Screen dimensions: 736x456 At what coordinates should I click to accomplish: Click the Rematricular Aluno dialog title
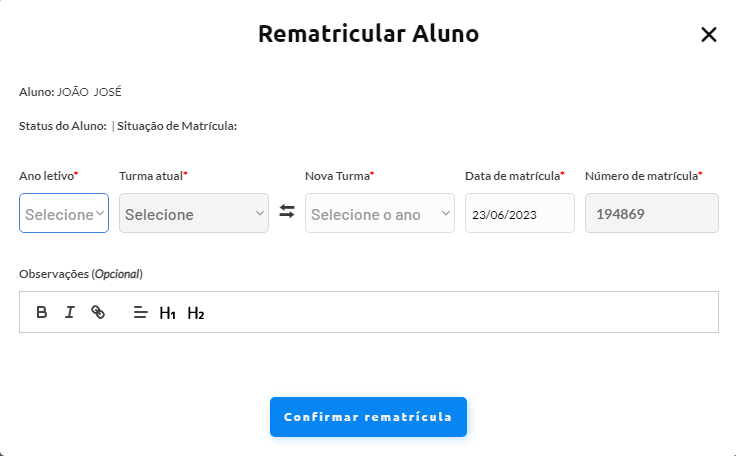tap(368, 34)
